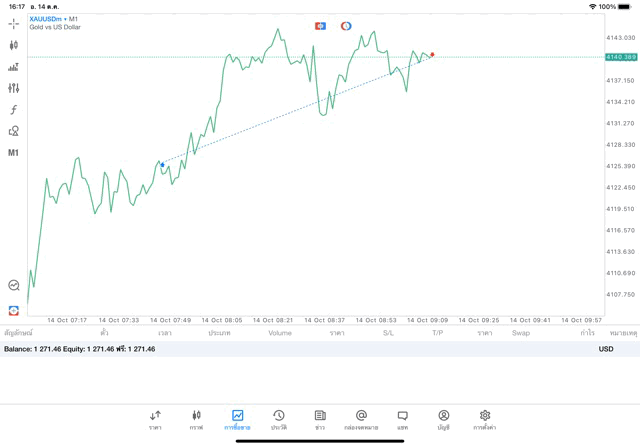Open the ประวัติ history tab

[279, 419]
